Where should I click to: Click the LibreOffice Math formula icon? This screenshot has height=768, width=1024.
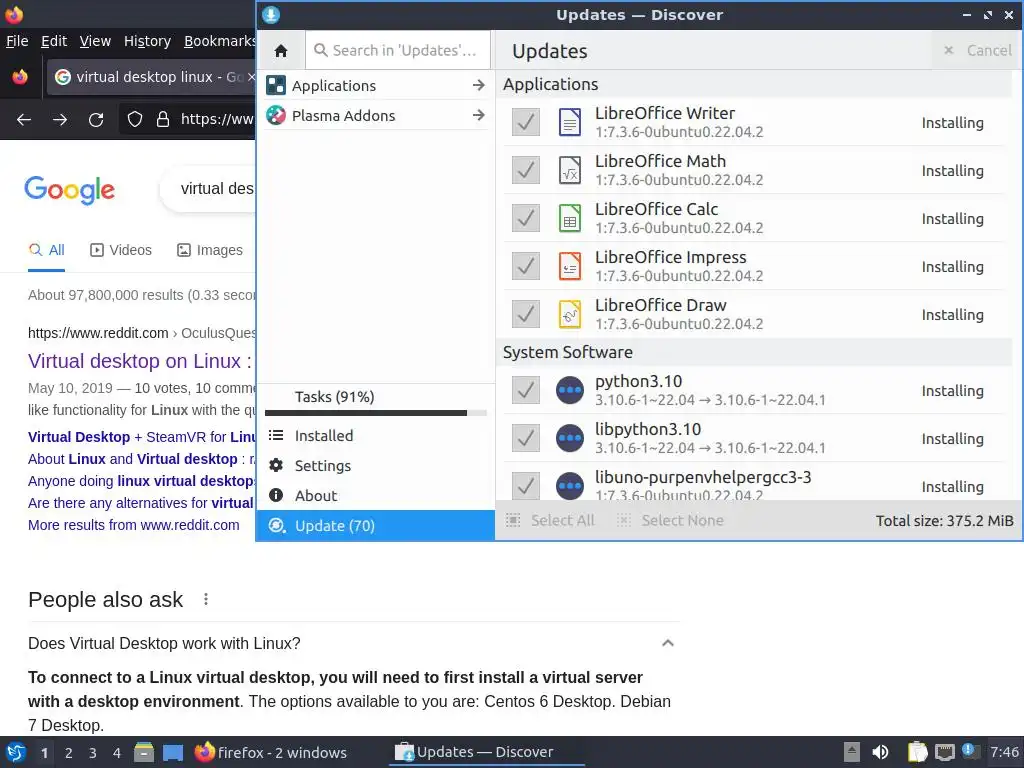(569, 170)
